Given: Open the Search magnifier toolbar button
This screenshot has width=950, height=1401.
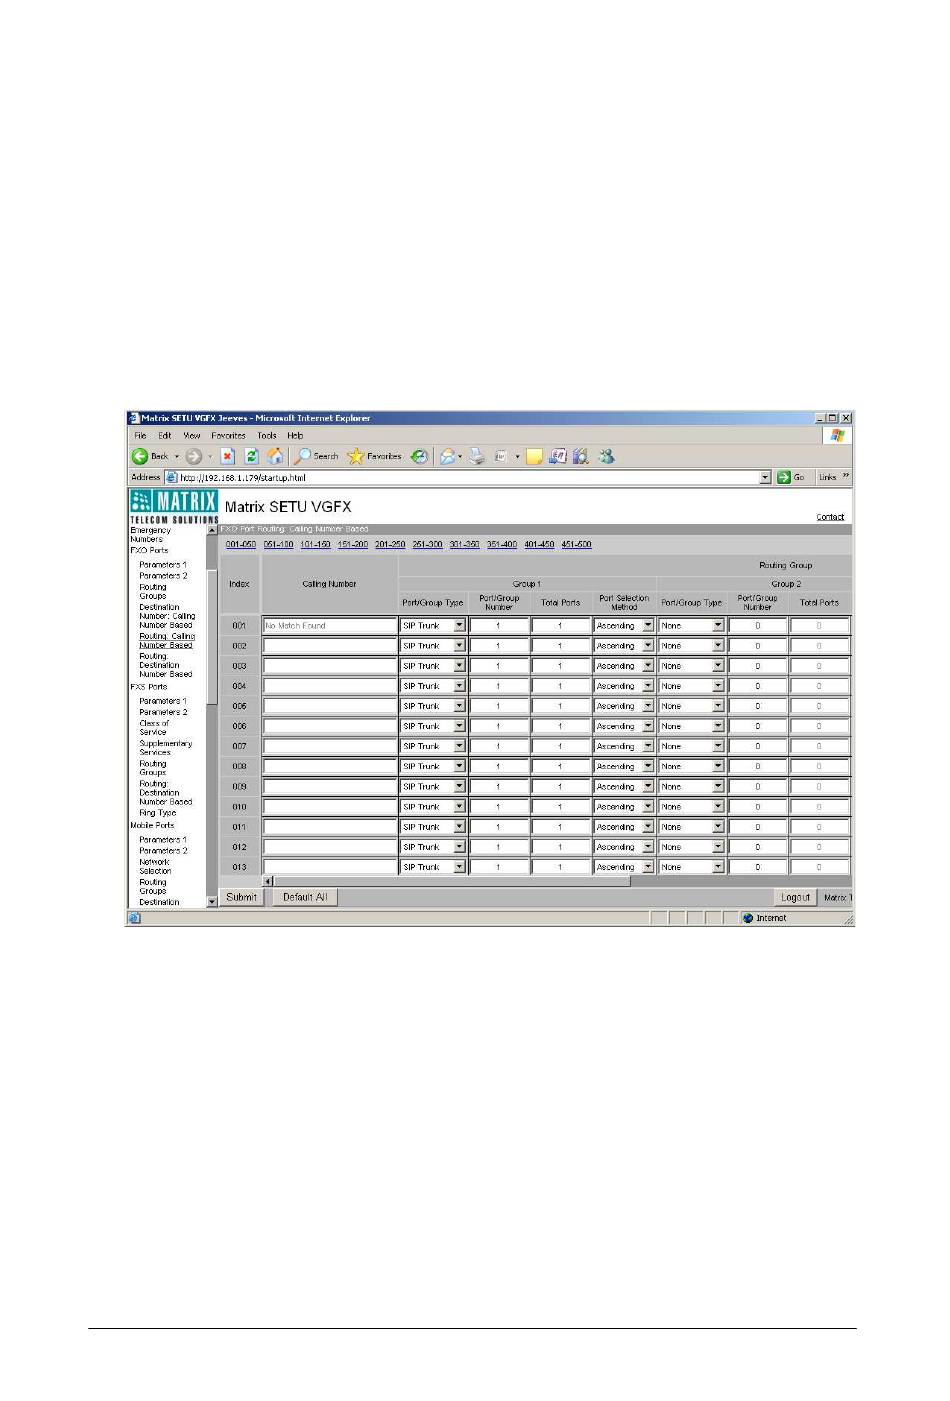Looking at the screenshot, I should pyautogui.click(x=315, y=456).
